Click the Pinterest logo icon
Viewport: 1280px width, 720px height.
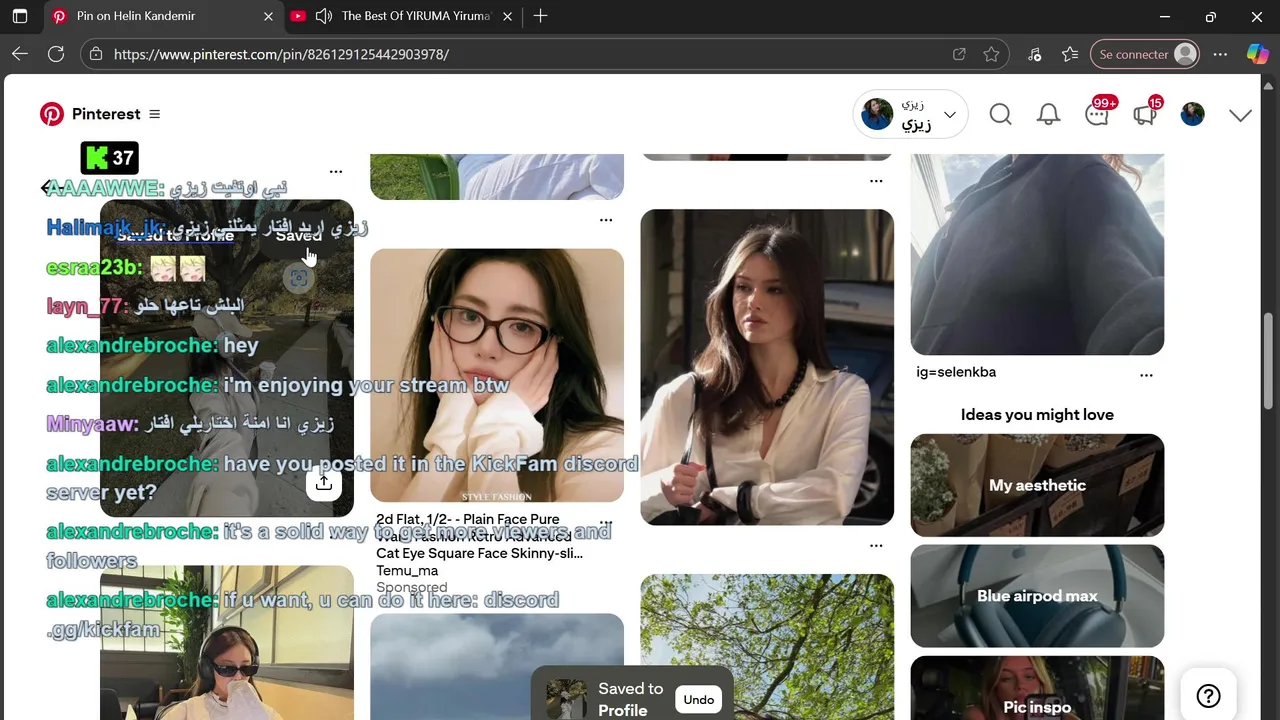point(52,114)
